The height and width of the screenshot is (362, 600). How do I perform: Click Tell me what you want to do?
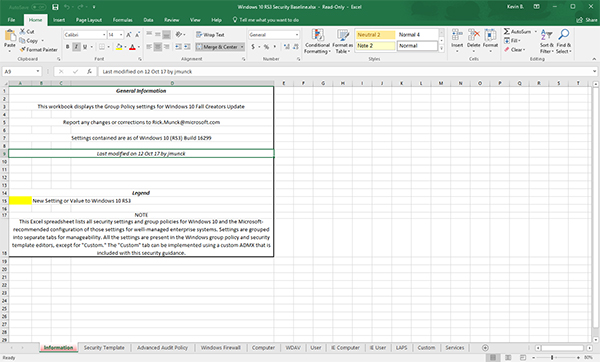(x=266, y=20)
